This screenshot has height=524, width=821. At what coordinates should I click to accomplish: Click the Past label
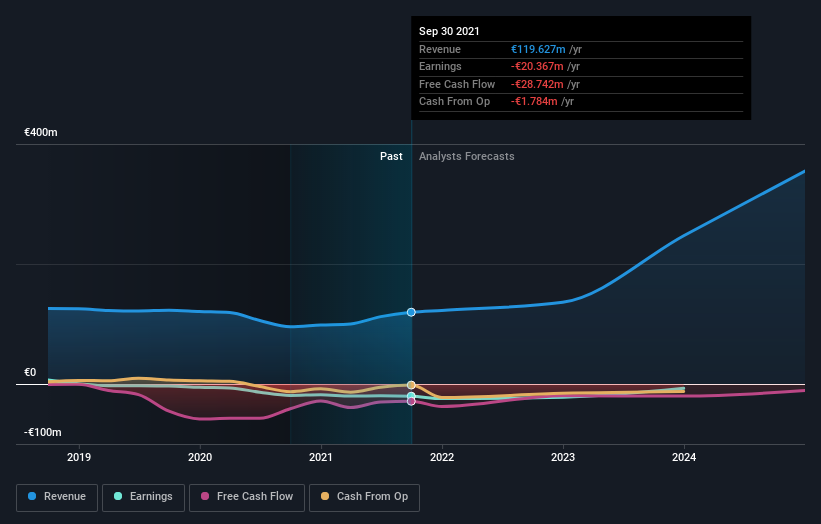[391, 156]
